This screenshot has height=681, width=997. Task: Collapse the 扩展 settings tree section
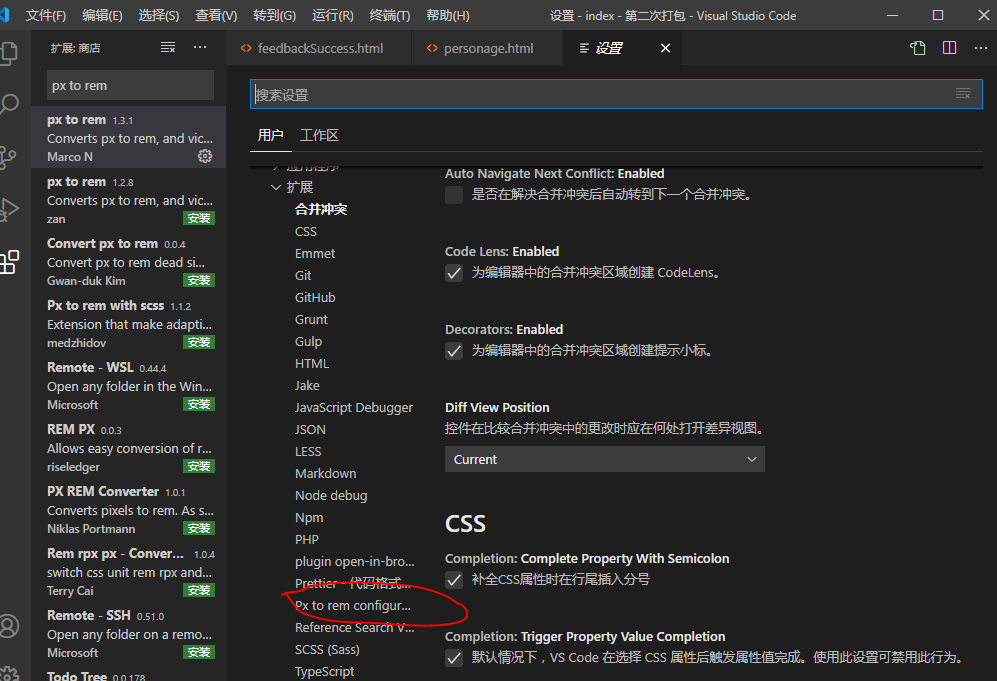[276, 187]
